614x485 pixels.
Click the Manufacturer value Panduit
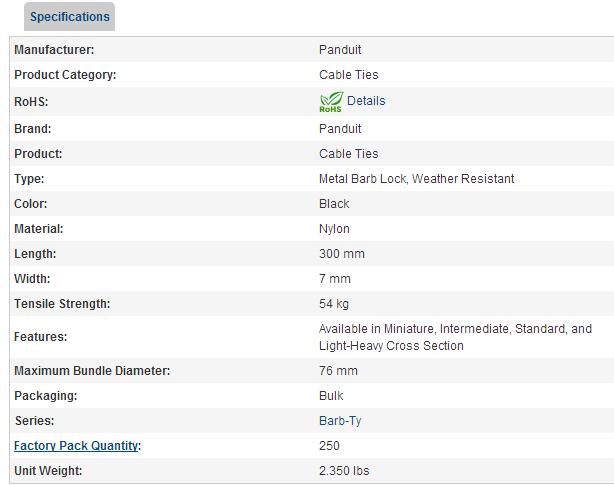[x=340, y=49]
